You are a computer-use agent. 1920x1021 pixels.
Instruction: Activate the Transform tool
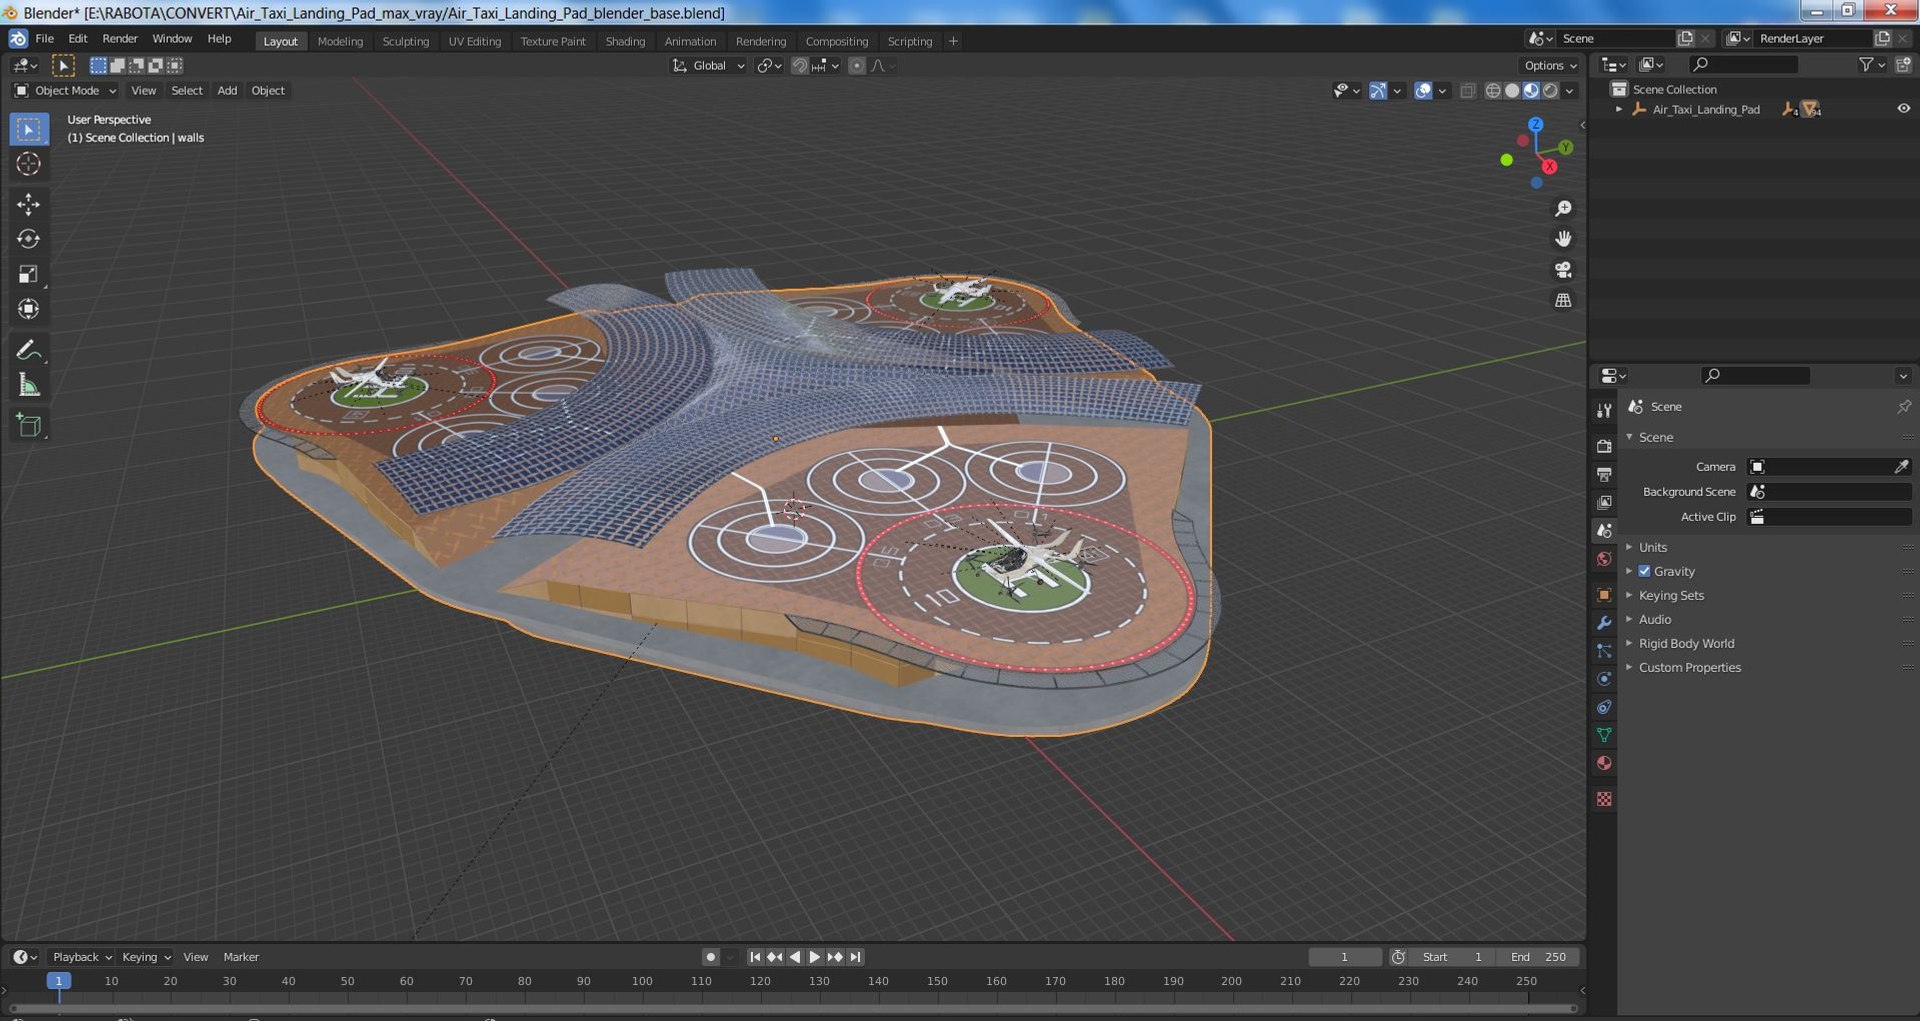tap(28, 309)
